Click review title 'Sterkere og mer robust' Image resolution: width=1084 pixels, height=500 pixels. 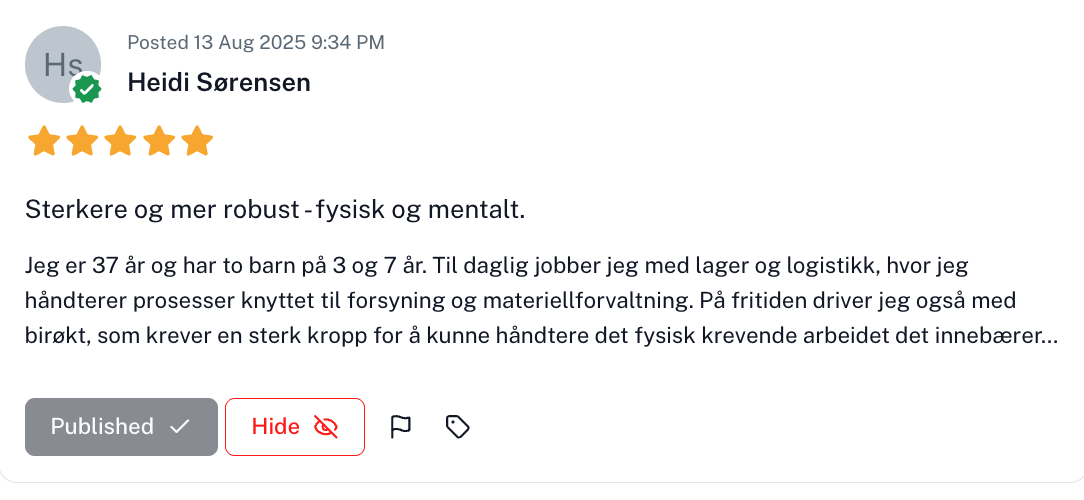[x=275, y=211]
